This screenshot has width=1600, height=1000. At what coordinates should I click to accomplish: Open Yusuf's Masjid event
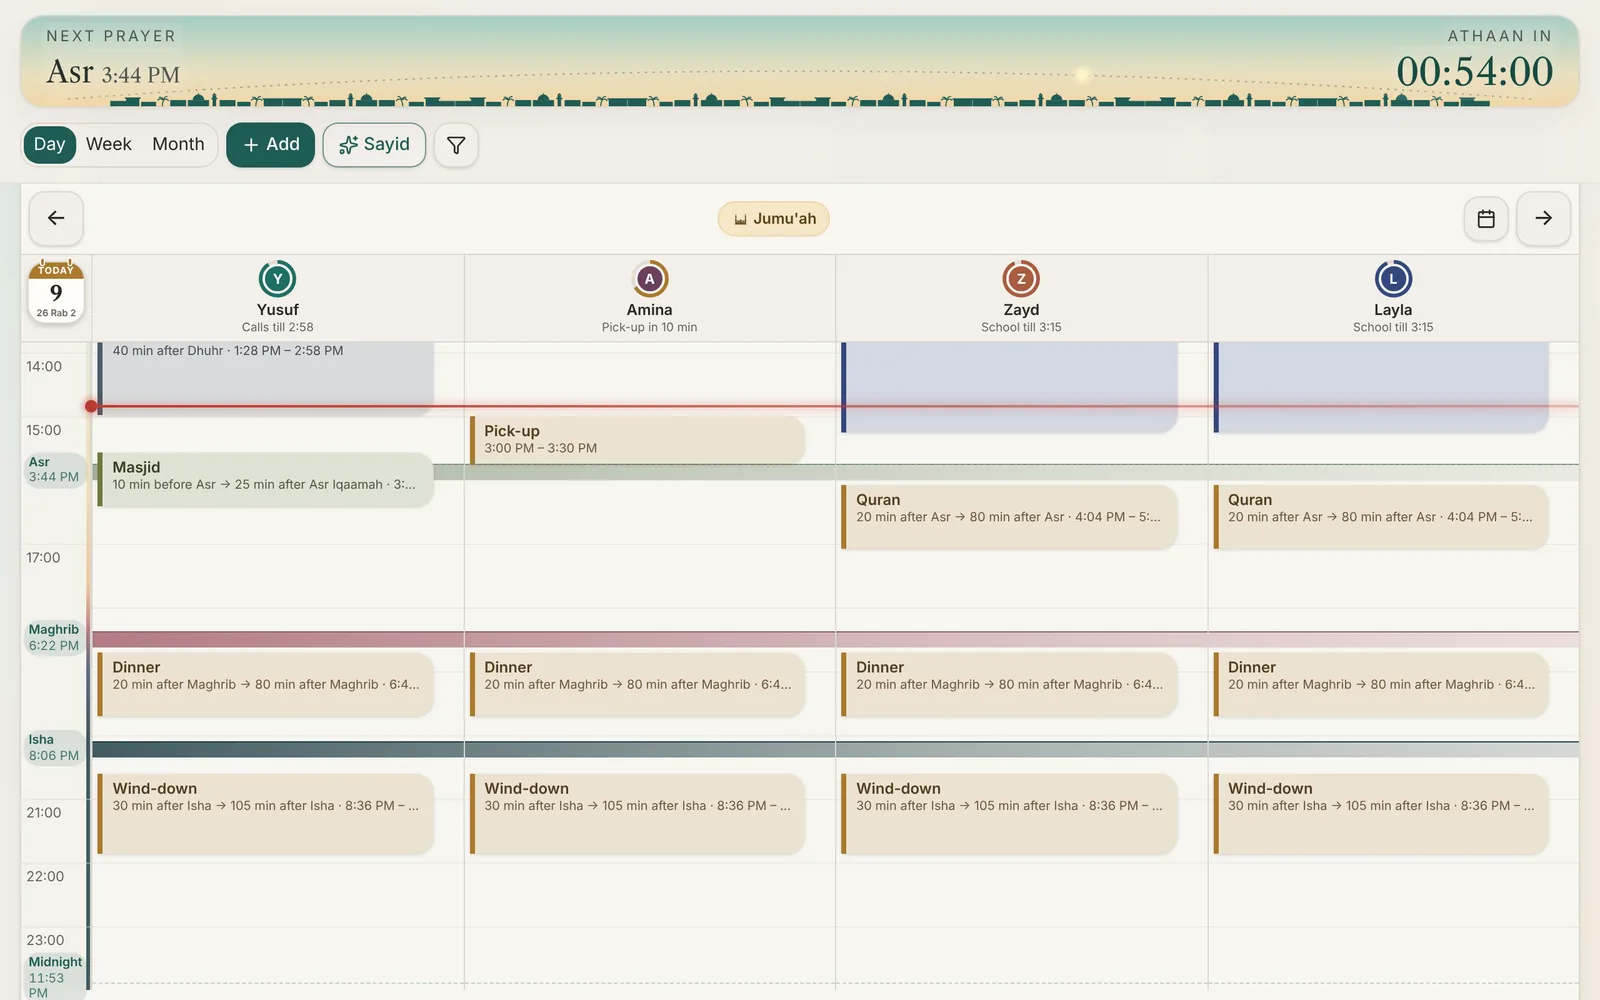(x=265, y=480)
